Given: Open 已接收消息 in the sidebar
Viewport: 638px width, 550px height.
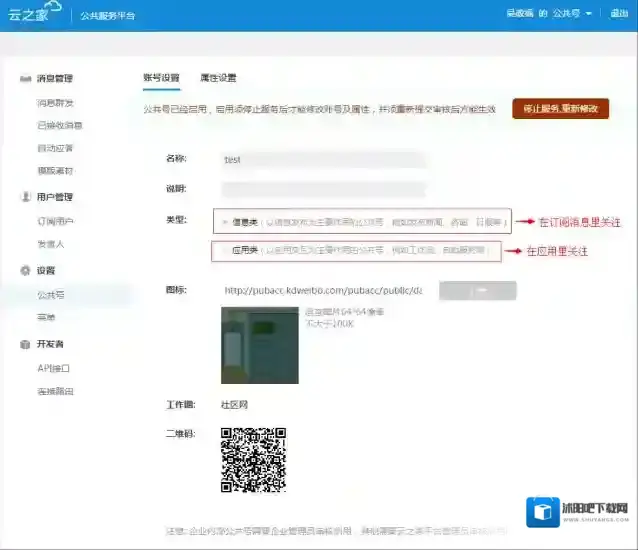Looking at the screenshot, I should (60, 125).
